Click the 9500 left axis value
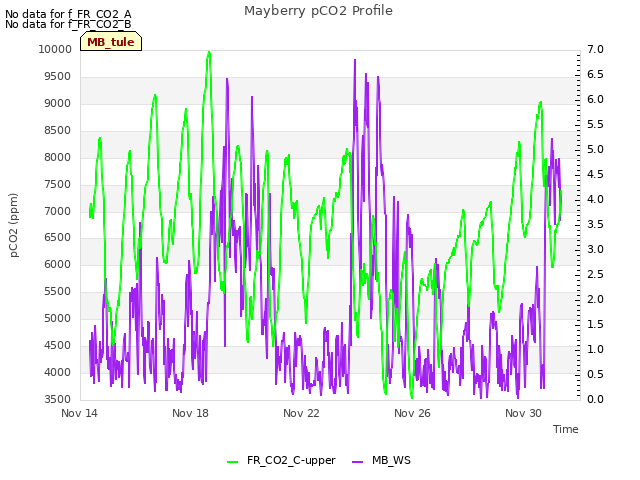 click(58, 76)
